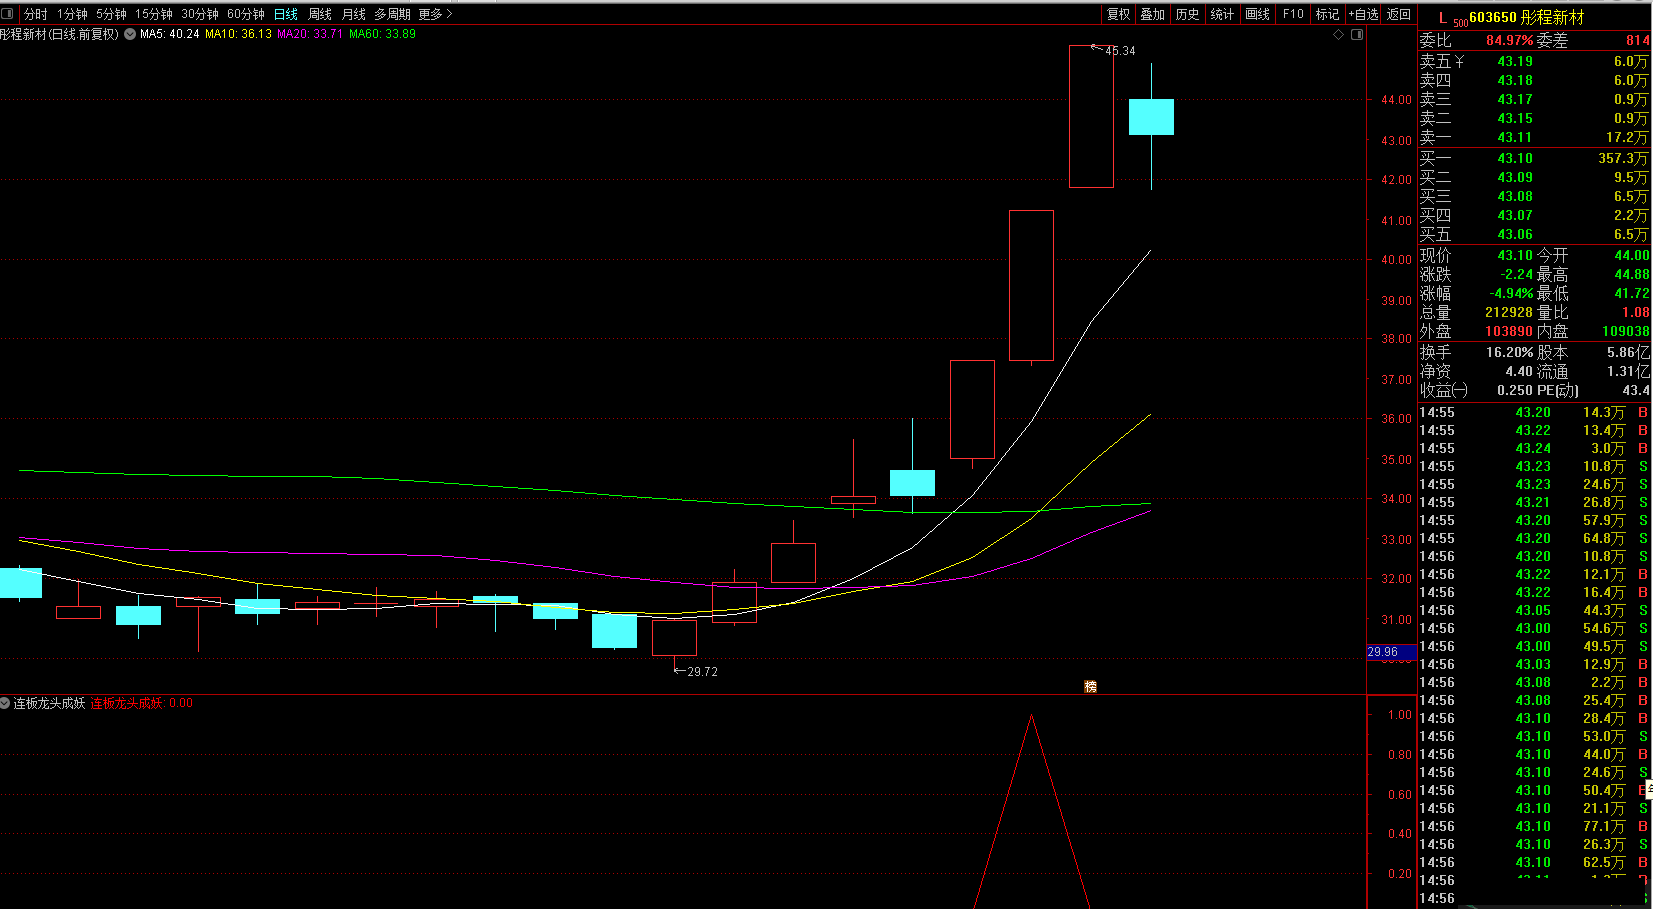1653x909 pixels.
Task: Click the 净资 value 4.40
Action: [1518, 371]
